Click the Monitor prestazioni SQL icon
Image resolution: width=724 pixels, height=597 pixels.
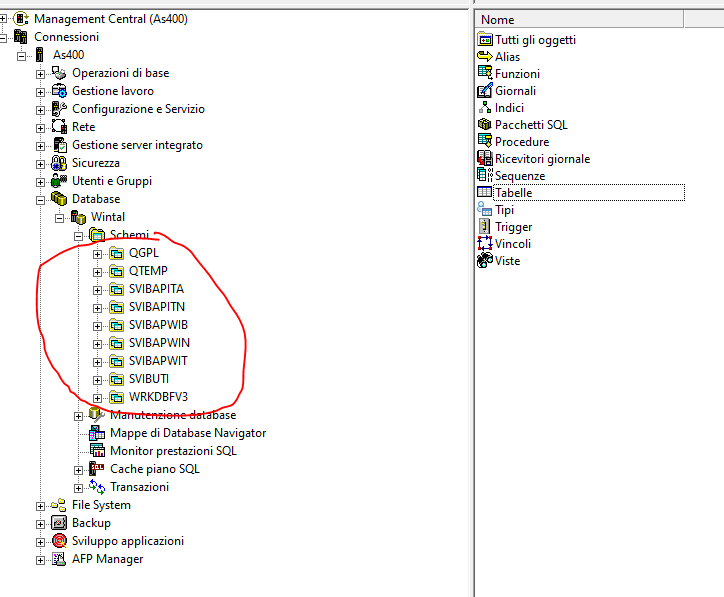97,451
